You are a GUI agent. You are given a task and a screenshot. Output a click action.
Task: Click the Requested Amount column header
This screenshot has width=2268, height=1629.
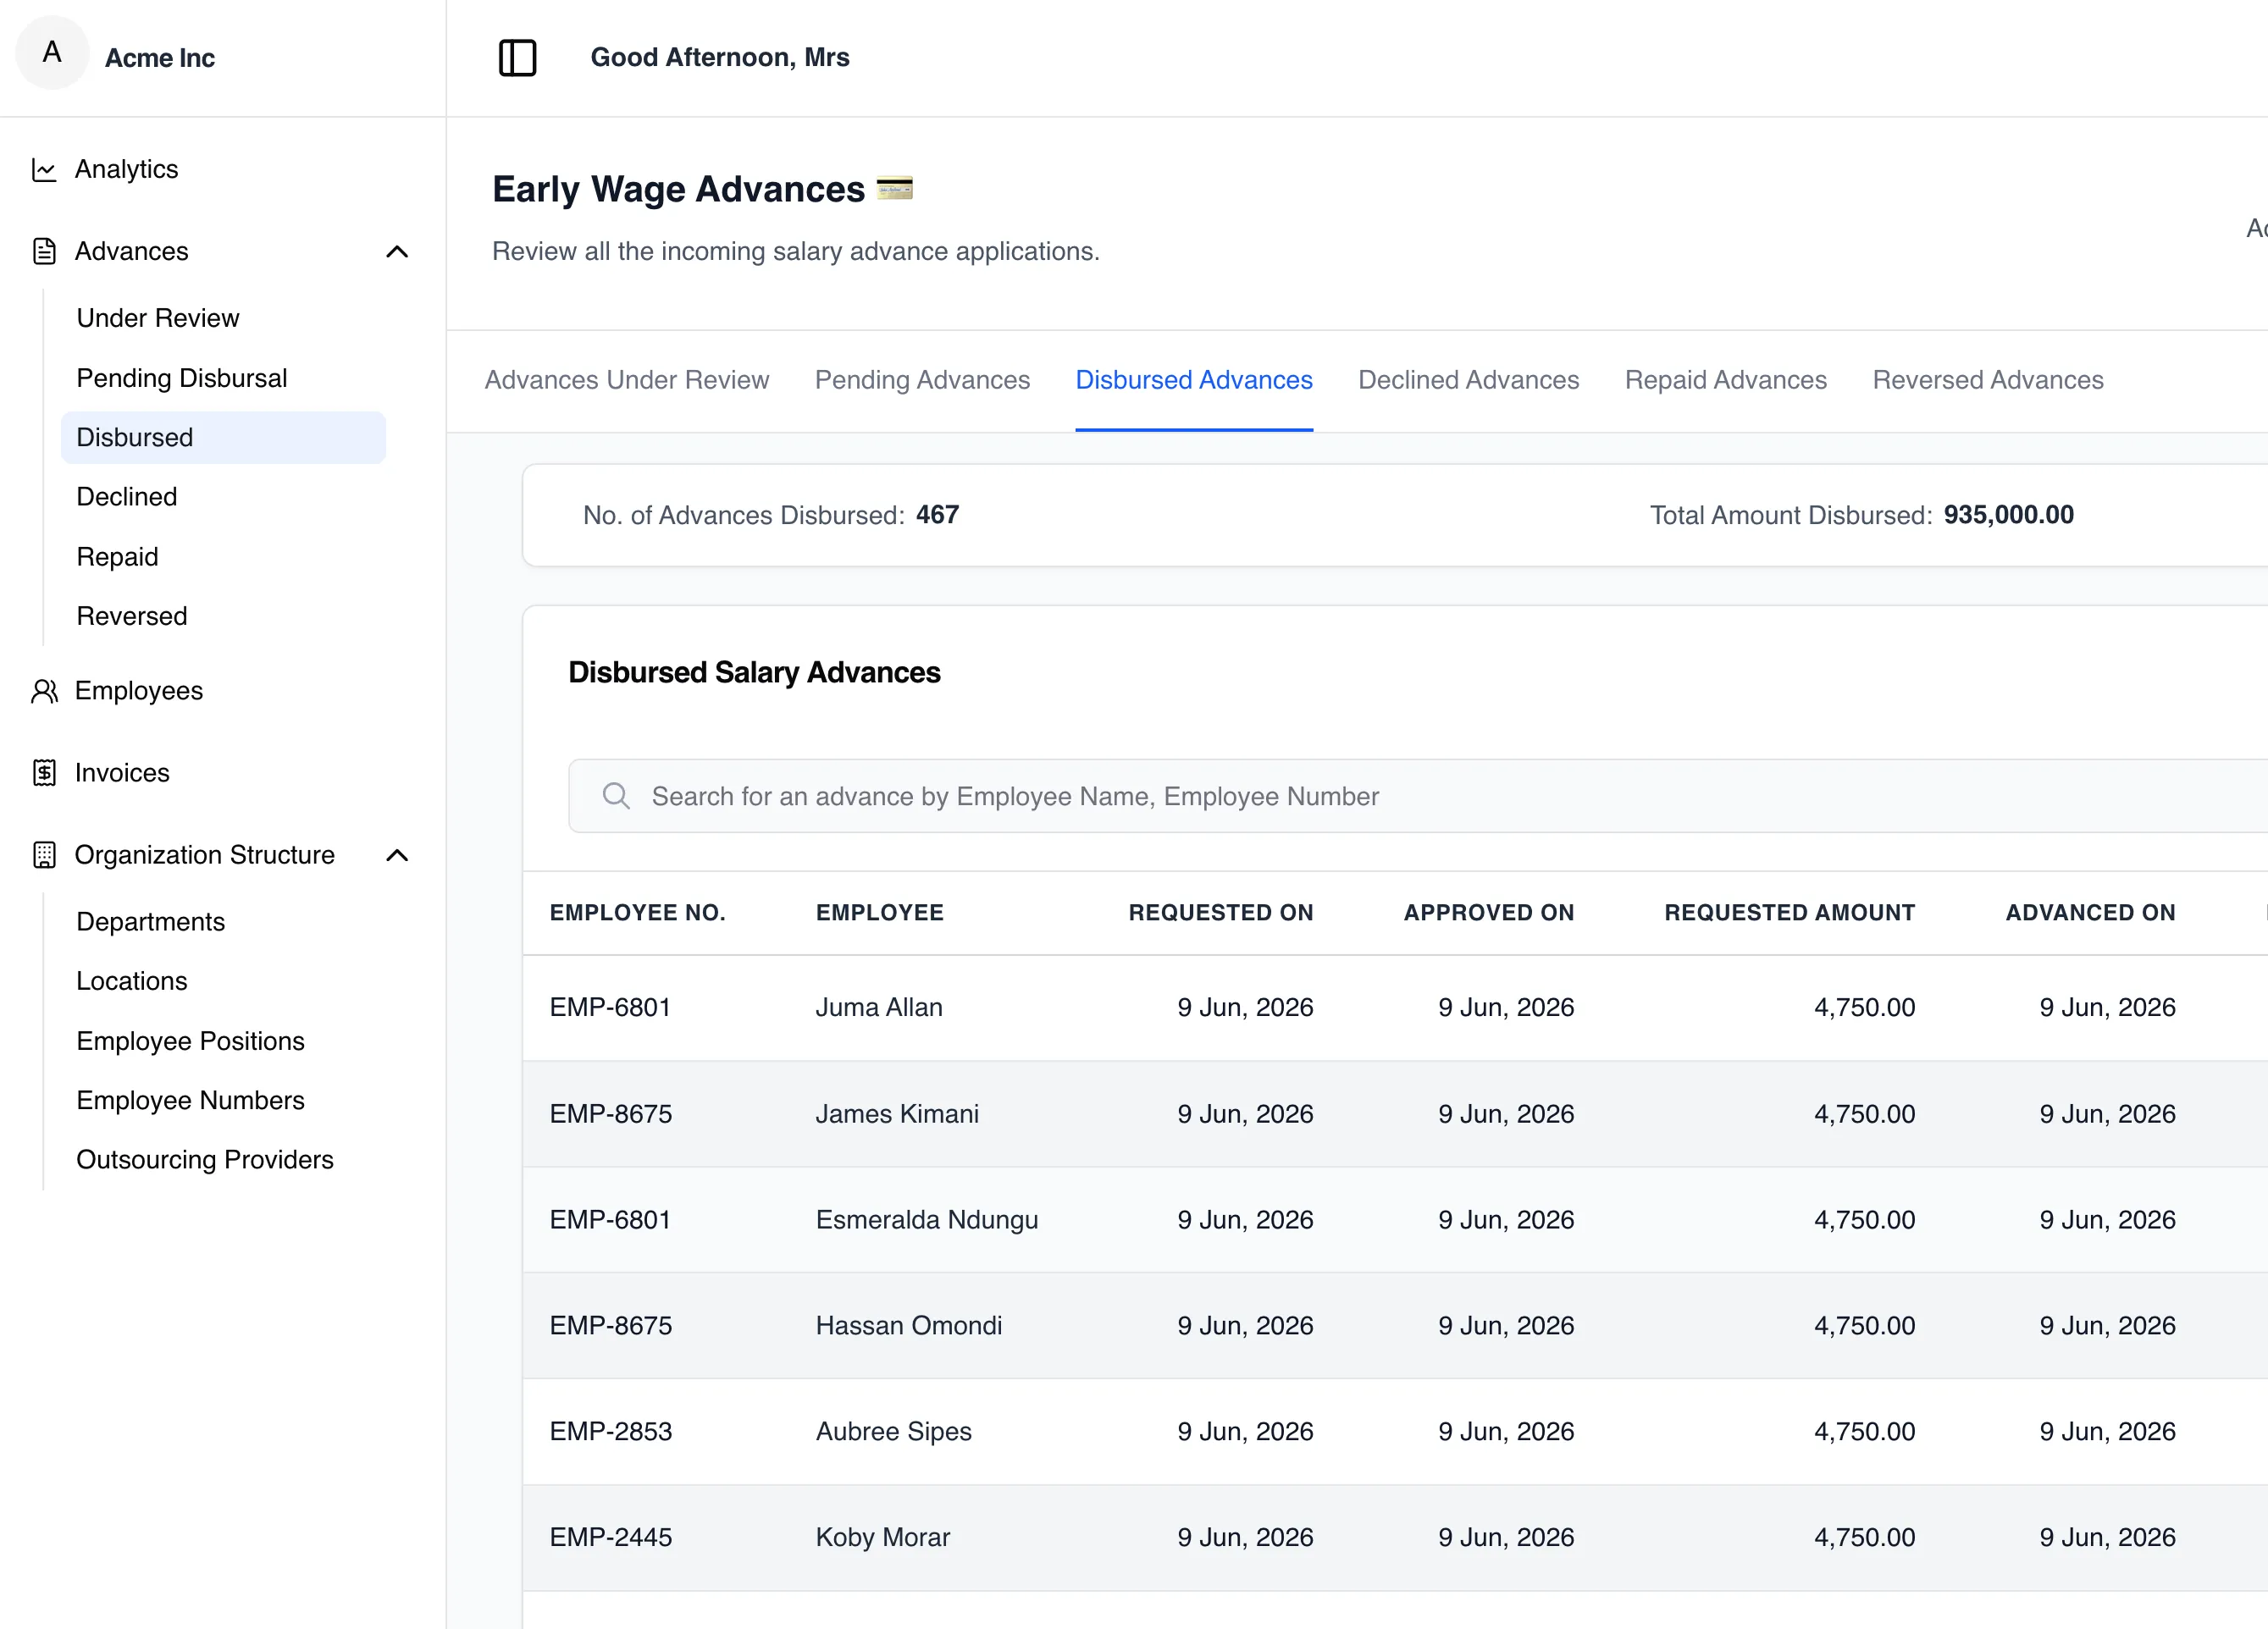1790,912
